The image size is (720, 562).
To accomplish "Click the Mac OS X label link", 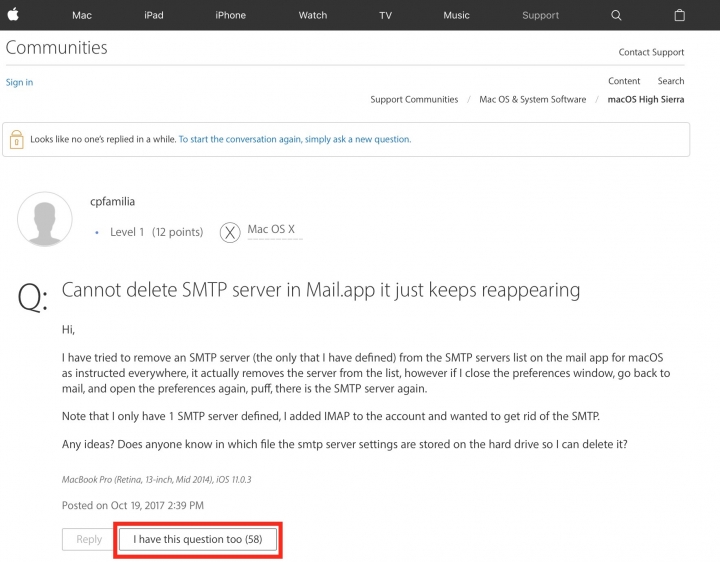I will (x=271, y=229).
